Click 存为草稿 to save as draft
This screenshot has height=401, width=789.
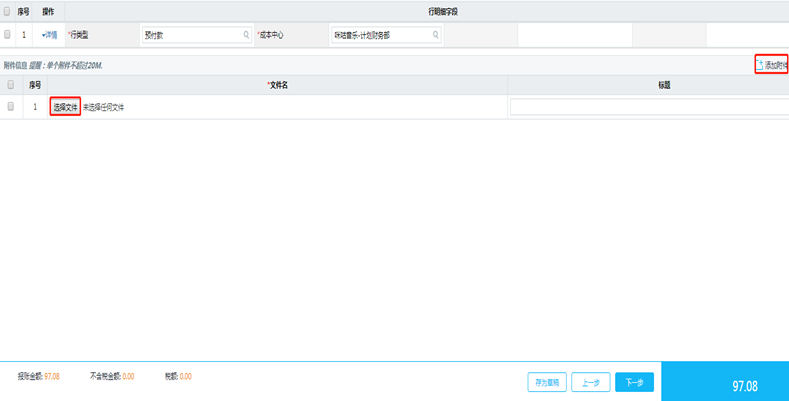pos(547,382)
